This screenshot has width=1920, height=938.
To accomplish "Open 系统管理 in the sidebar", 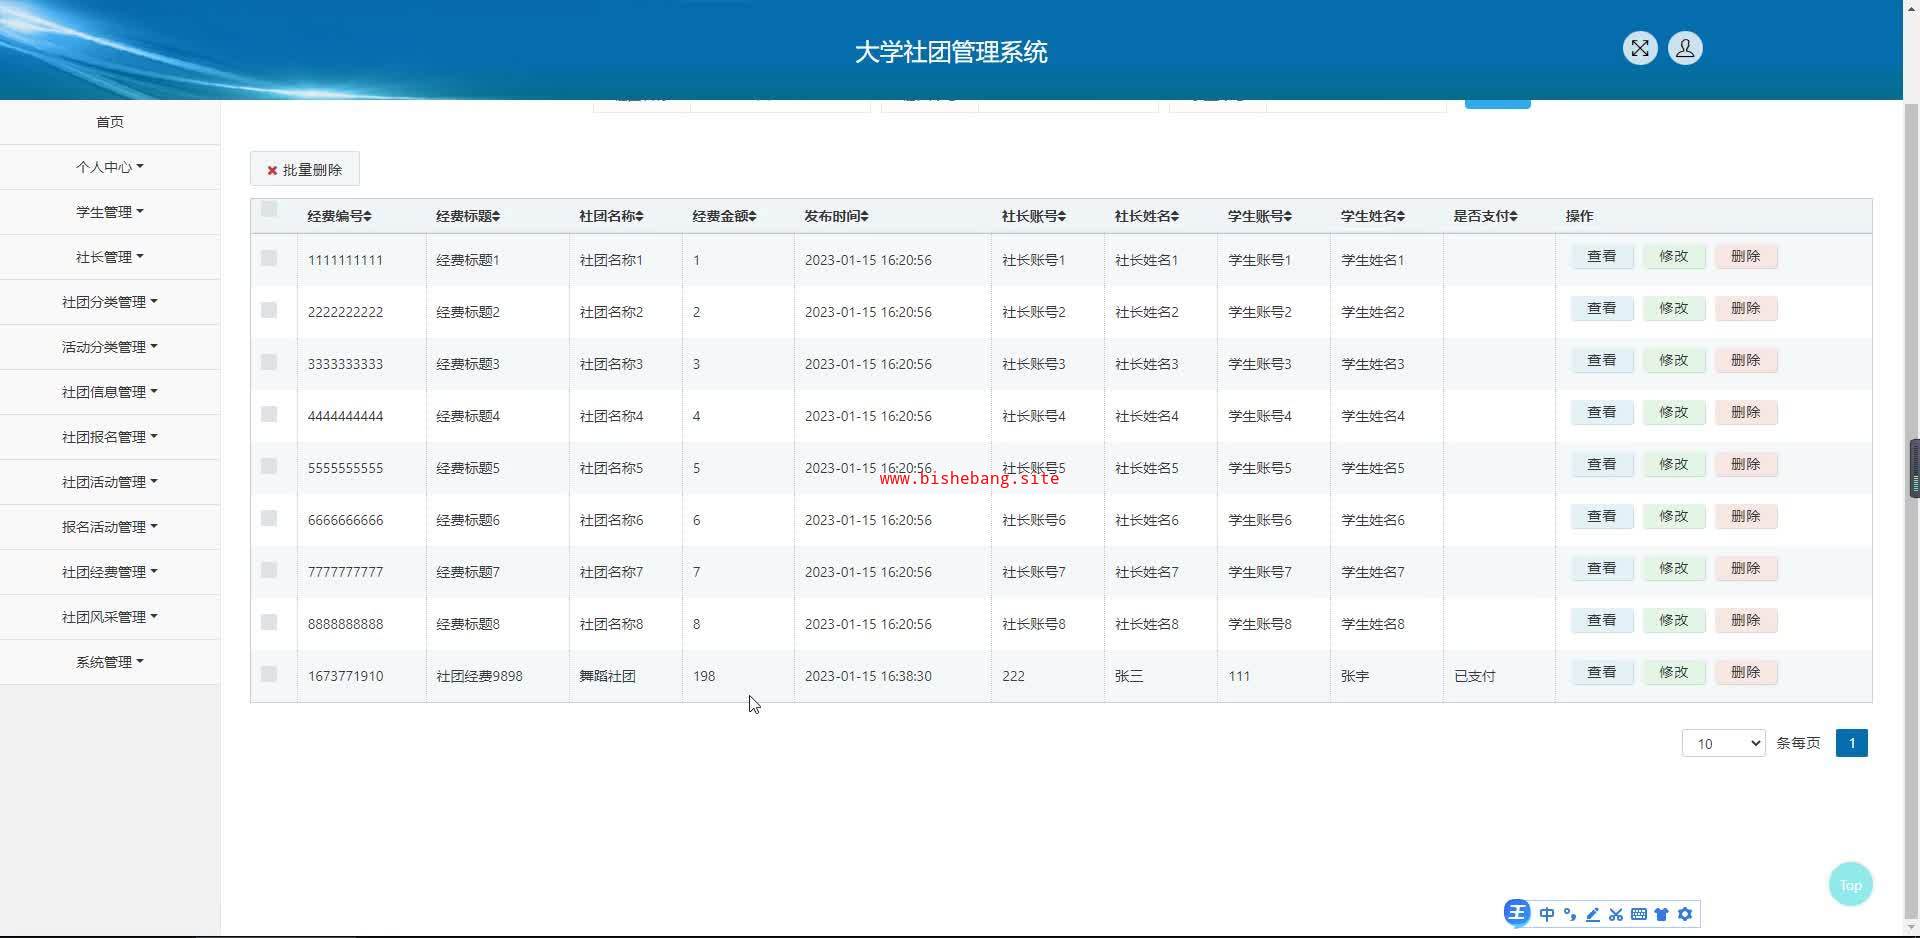I will pos(110,662).
